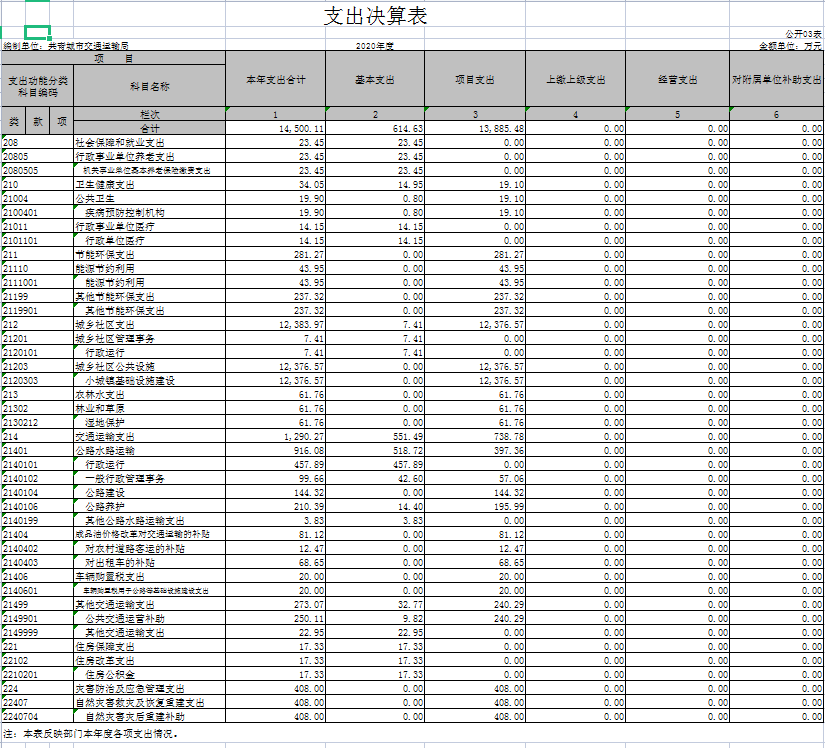Click the 经营支出 column header
The image size is (825, 748).
pyautogui.click(x=677, y=79)
